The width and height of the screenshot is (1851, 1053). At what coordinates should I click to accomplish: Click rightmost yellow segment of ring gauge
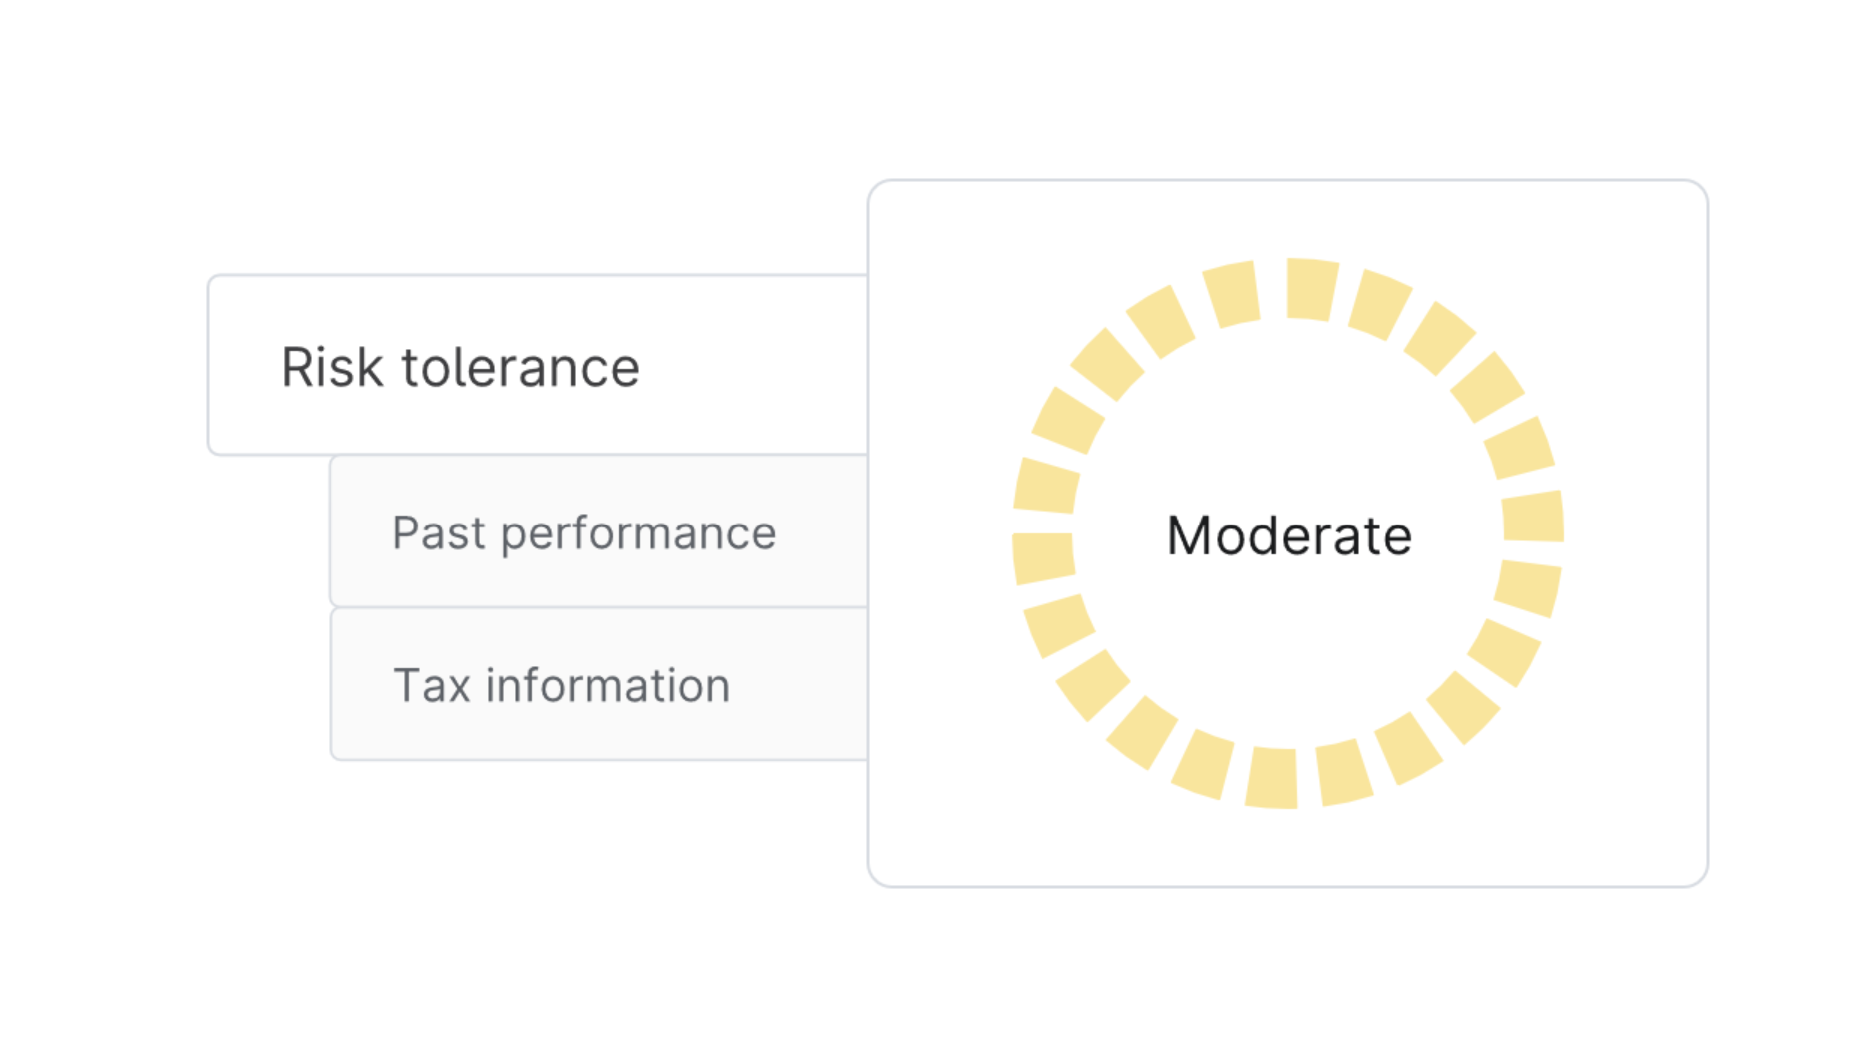point(1533,516)
